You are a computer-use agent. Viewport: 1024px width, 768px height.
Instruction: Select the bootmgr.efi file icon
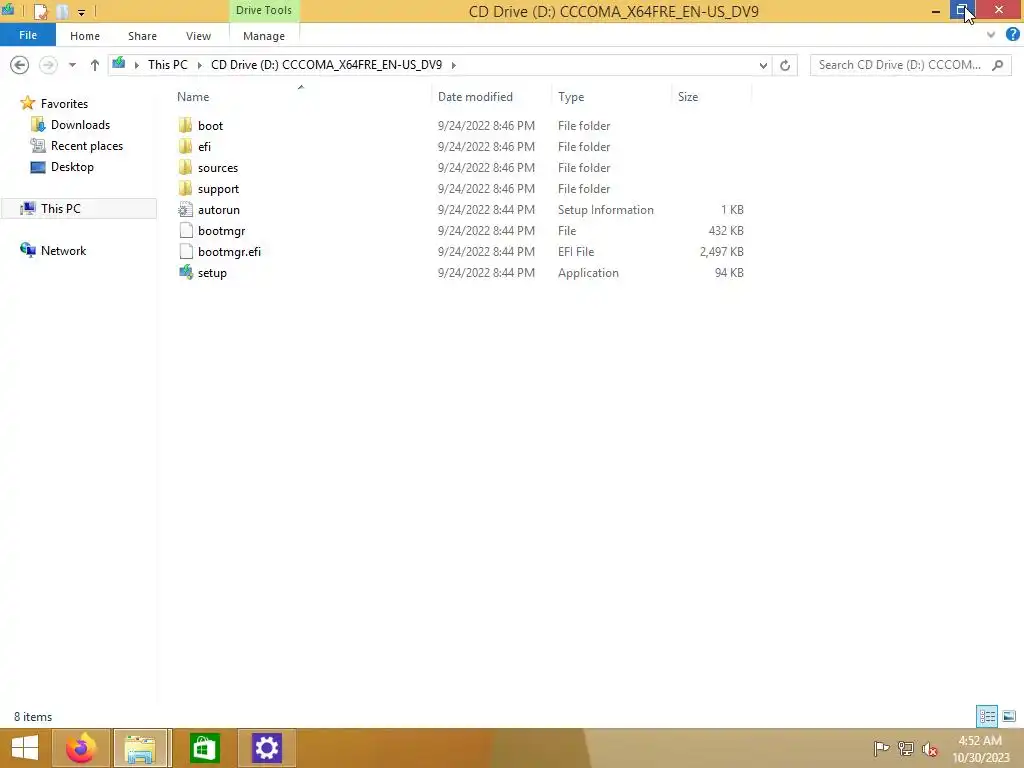click(x=185, y=251)
